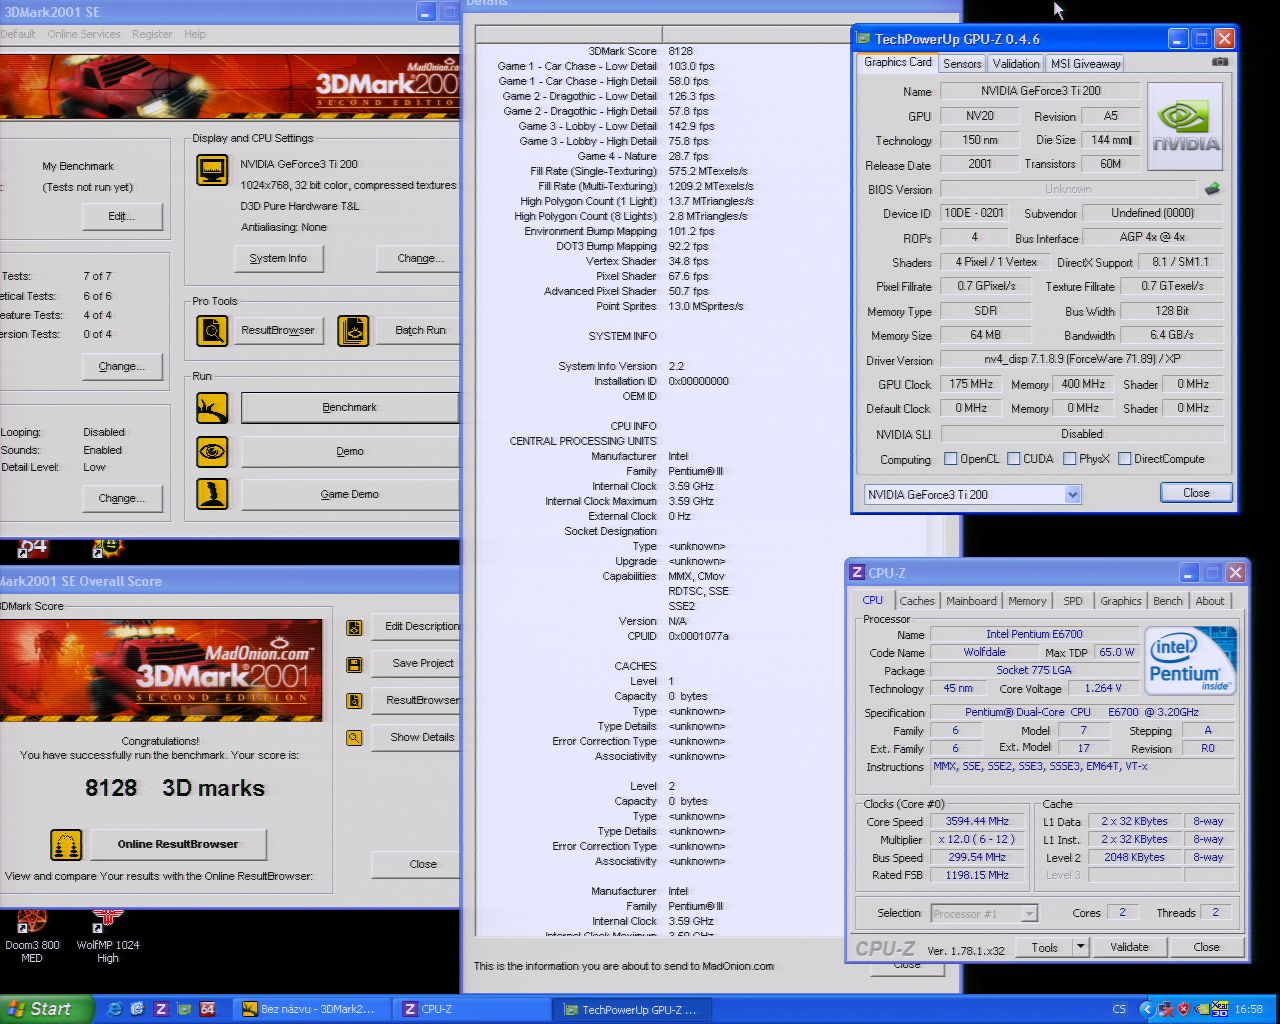
Task: Click the Show Details magnifier icon
Action: point(354,738)
